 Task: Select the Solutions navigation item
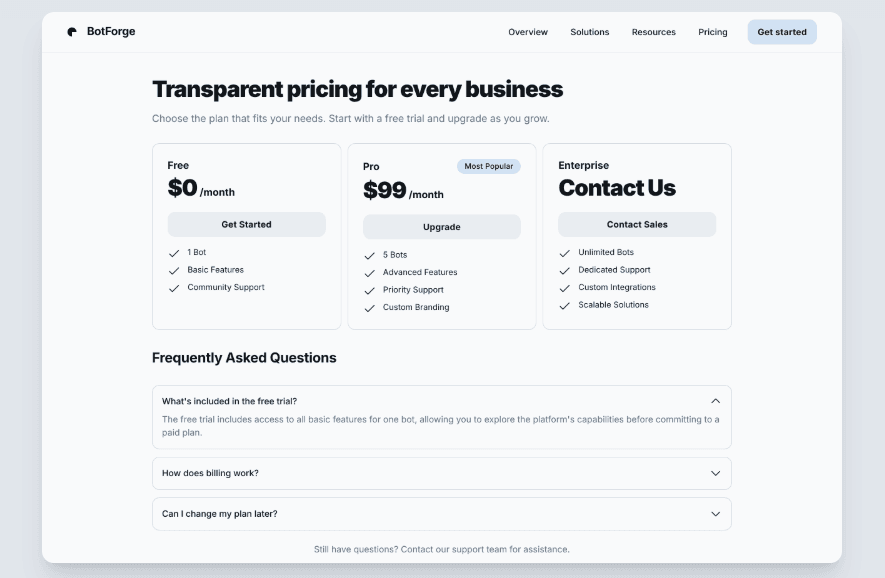tap(589, 31)
